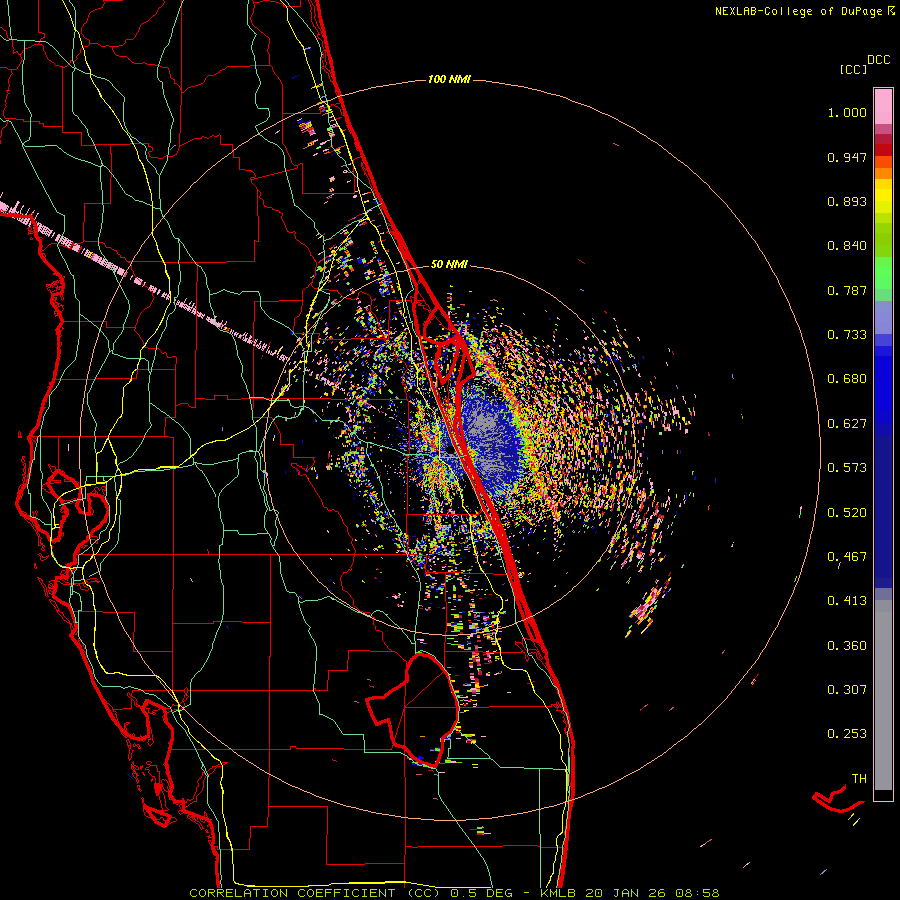Click the DCC product label
Image resolution: width=900 pixels, height=900 pixels.
[878, 60]
